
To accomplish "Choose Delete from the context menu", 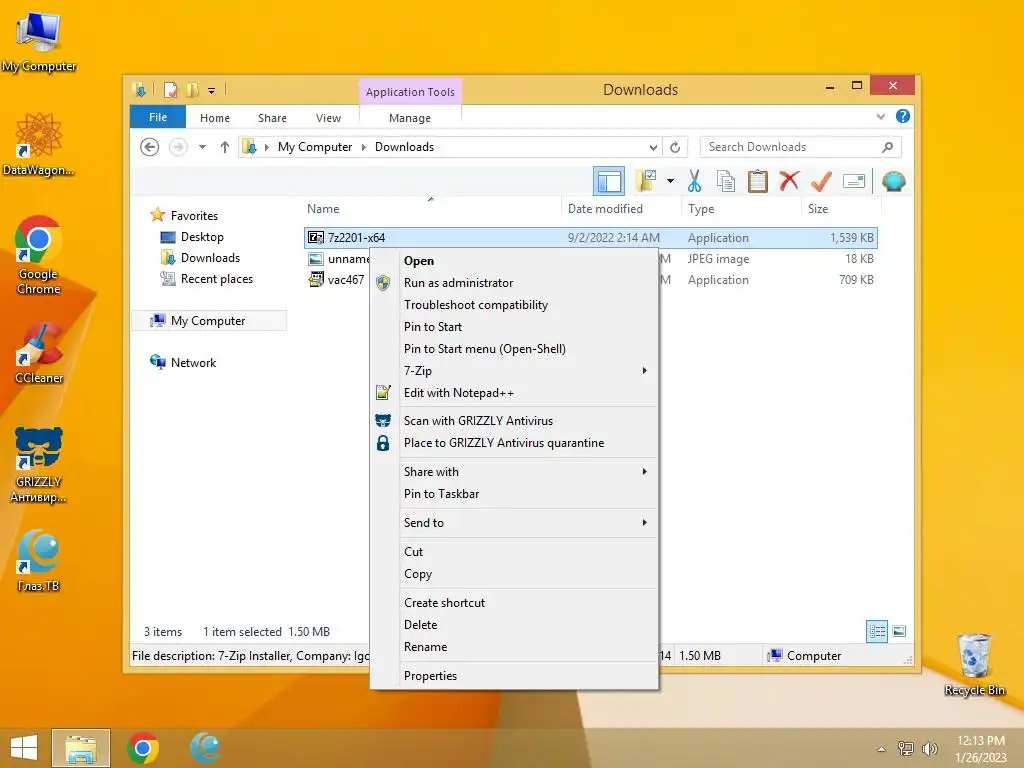I will pos(515,625).
